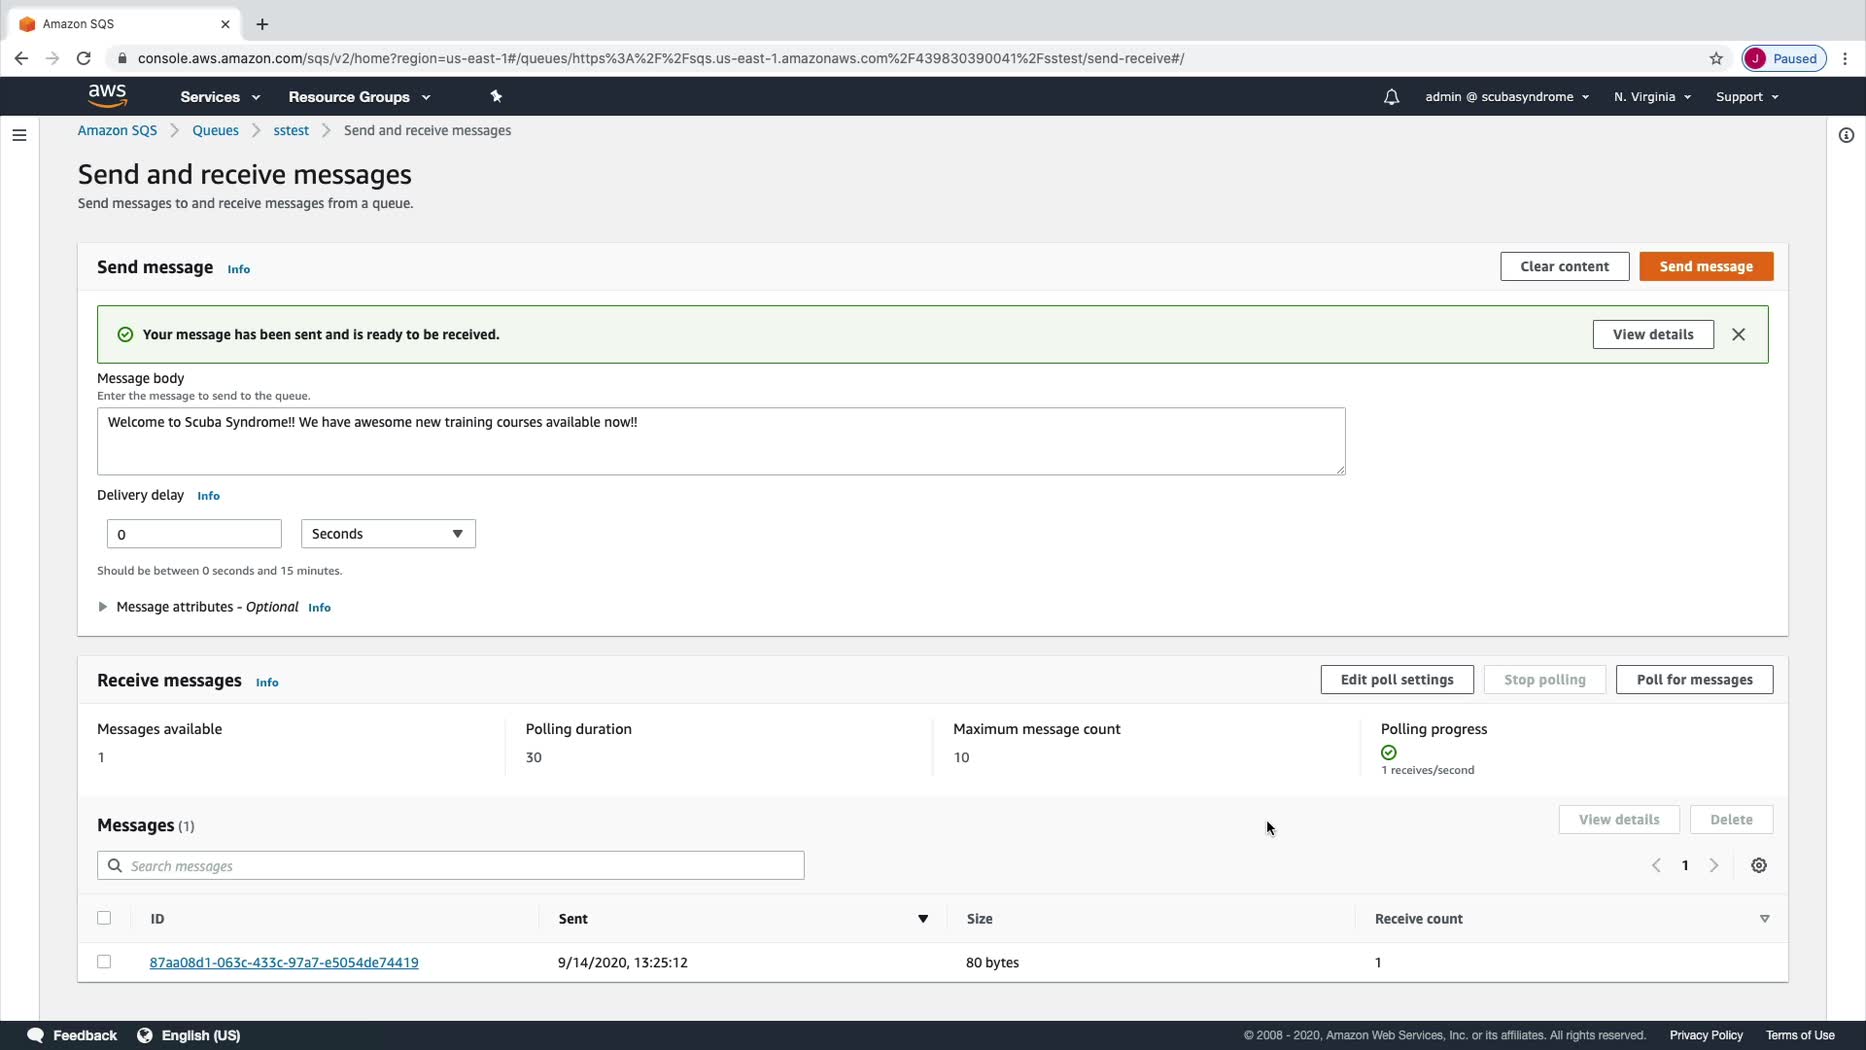Screen dimensions: 1866x1050
Task: View details of the sent message banner
Action: (x=1652, y=334)
